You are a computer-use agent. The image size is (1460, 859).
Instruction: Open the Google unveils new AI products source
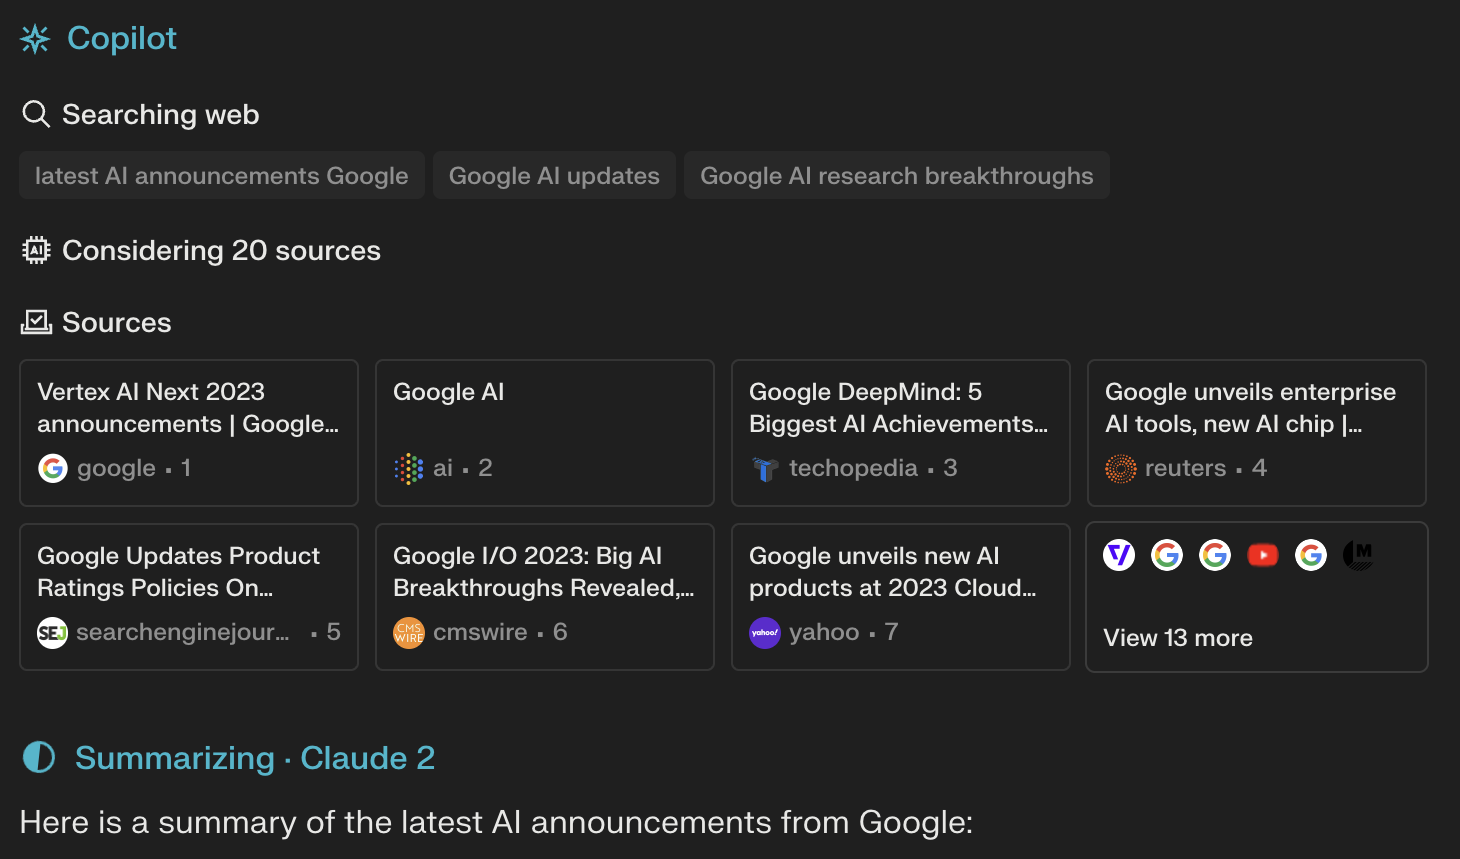(901, 597)
